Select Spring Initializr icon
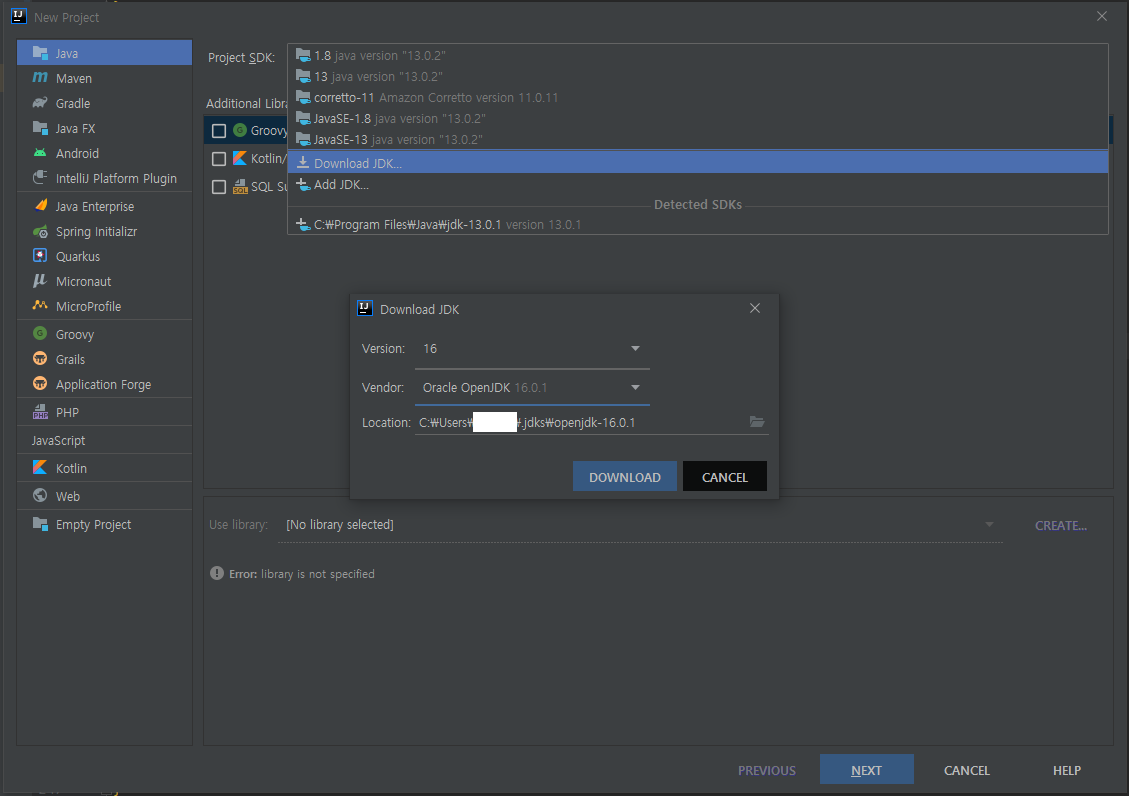 [x=40, y=231]
